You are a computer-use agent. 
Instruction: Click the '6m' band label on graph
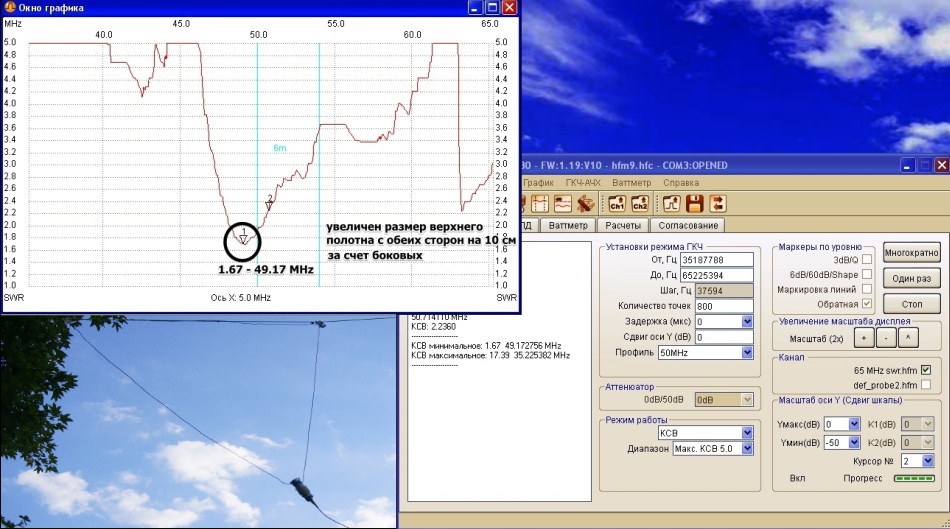coord(279,148)
